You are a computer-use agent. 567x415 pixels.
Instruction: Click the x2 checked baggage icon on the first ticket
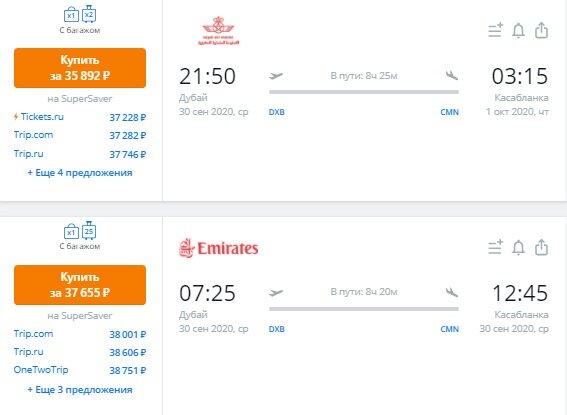pos(89,14)
